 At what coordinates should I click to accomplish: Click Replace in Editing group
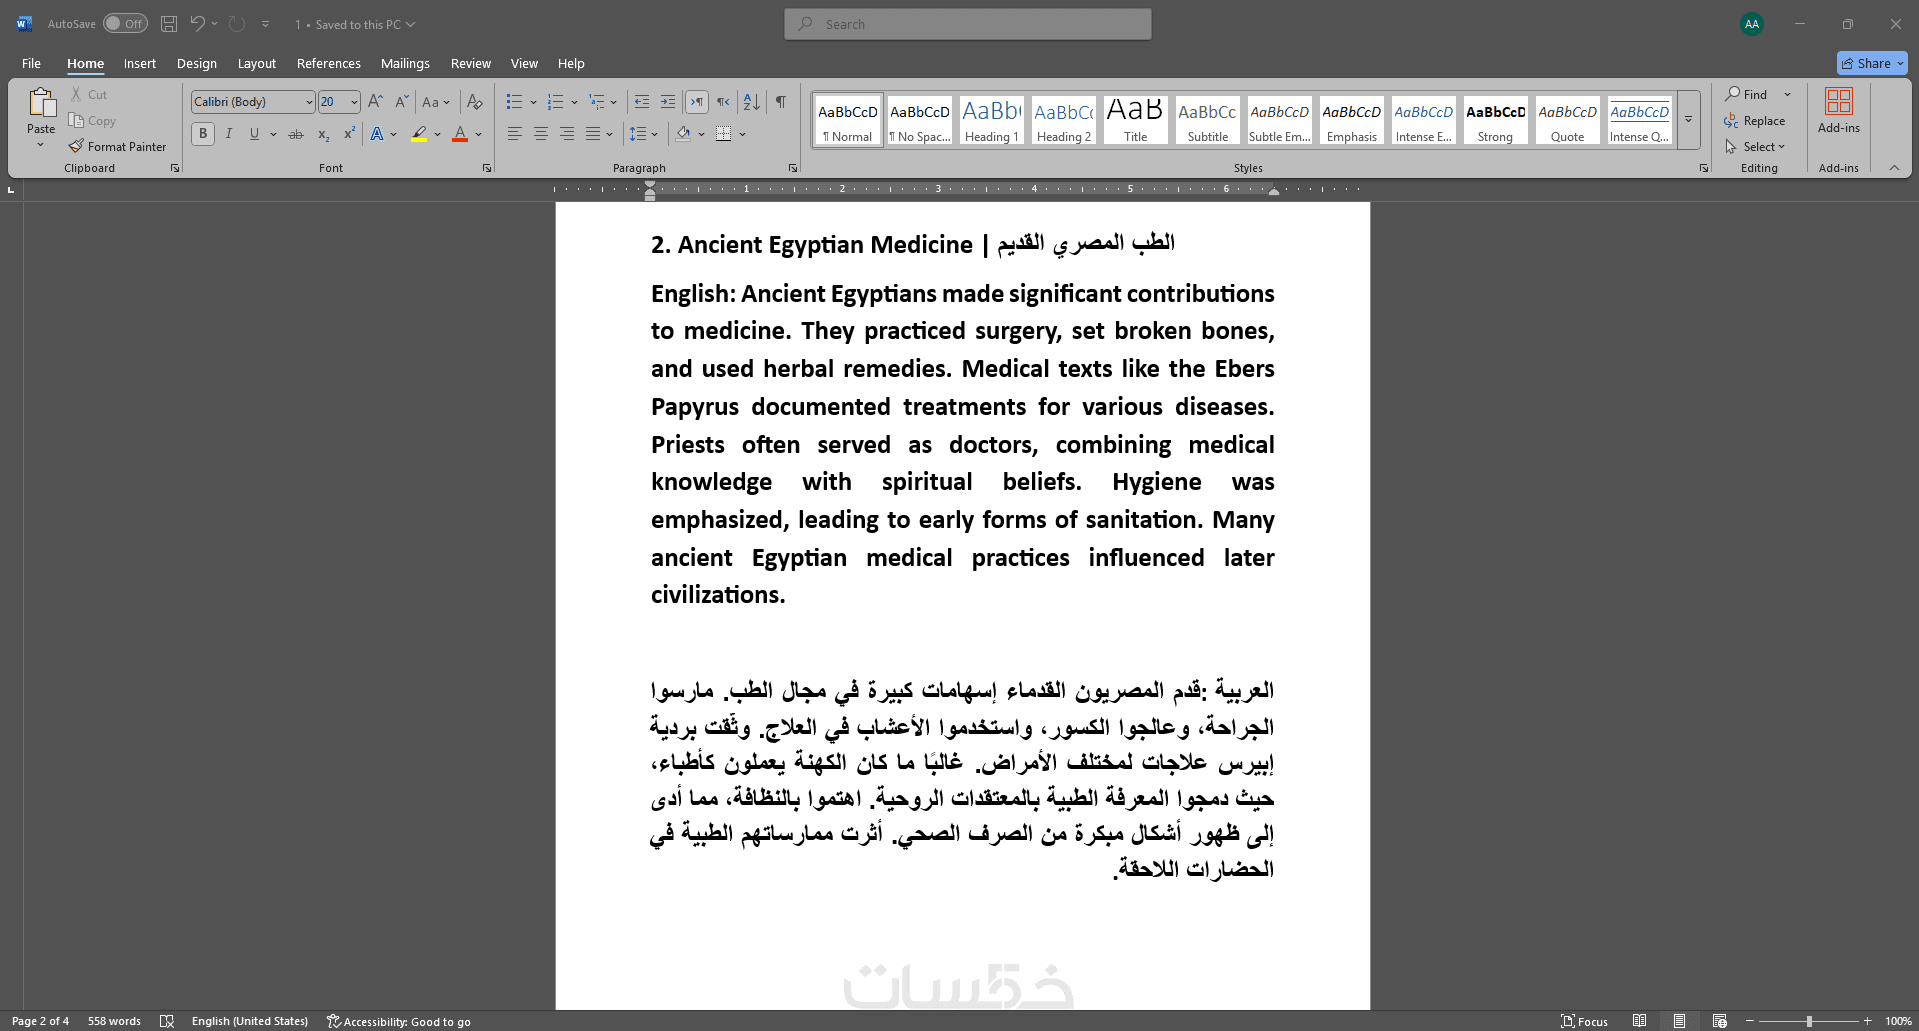click(1755, 121)
